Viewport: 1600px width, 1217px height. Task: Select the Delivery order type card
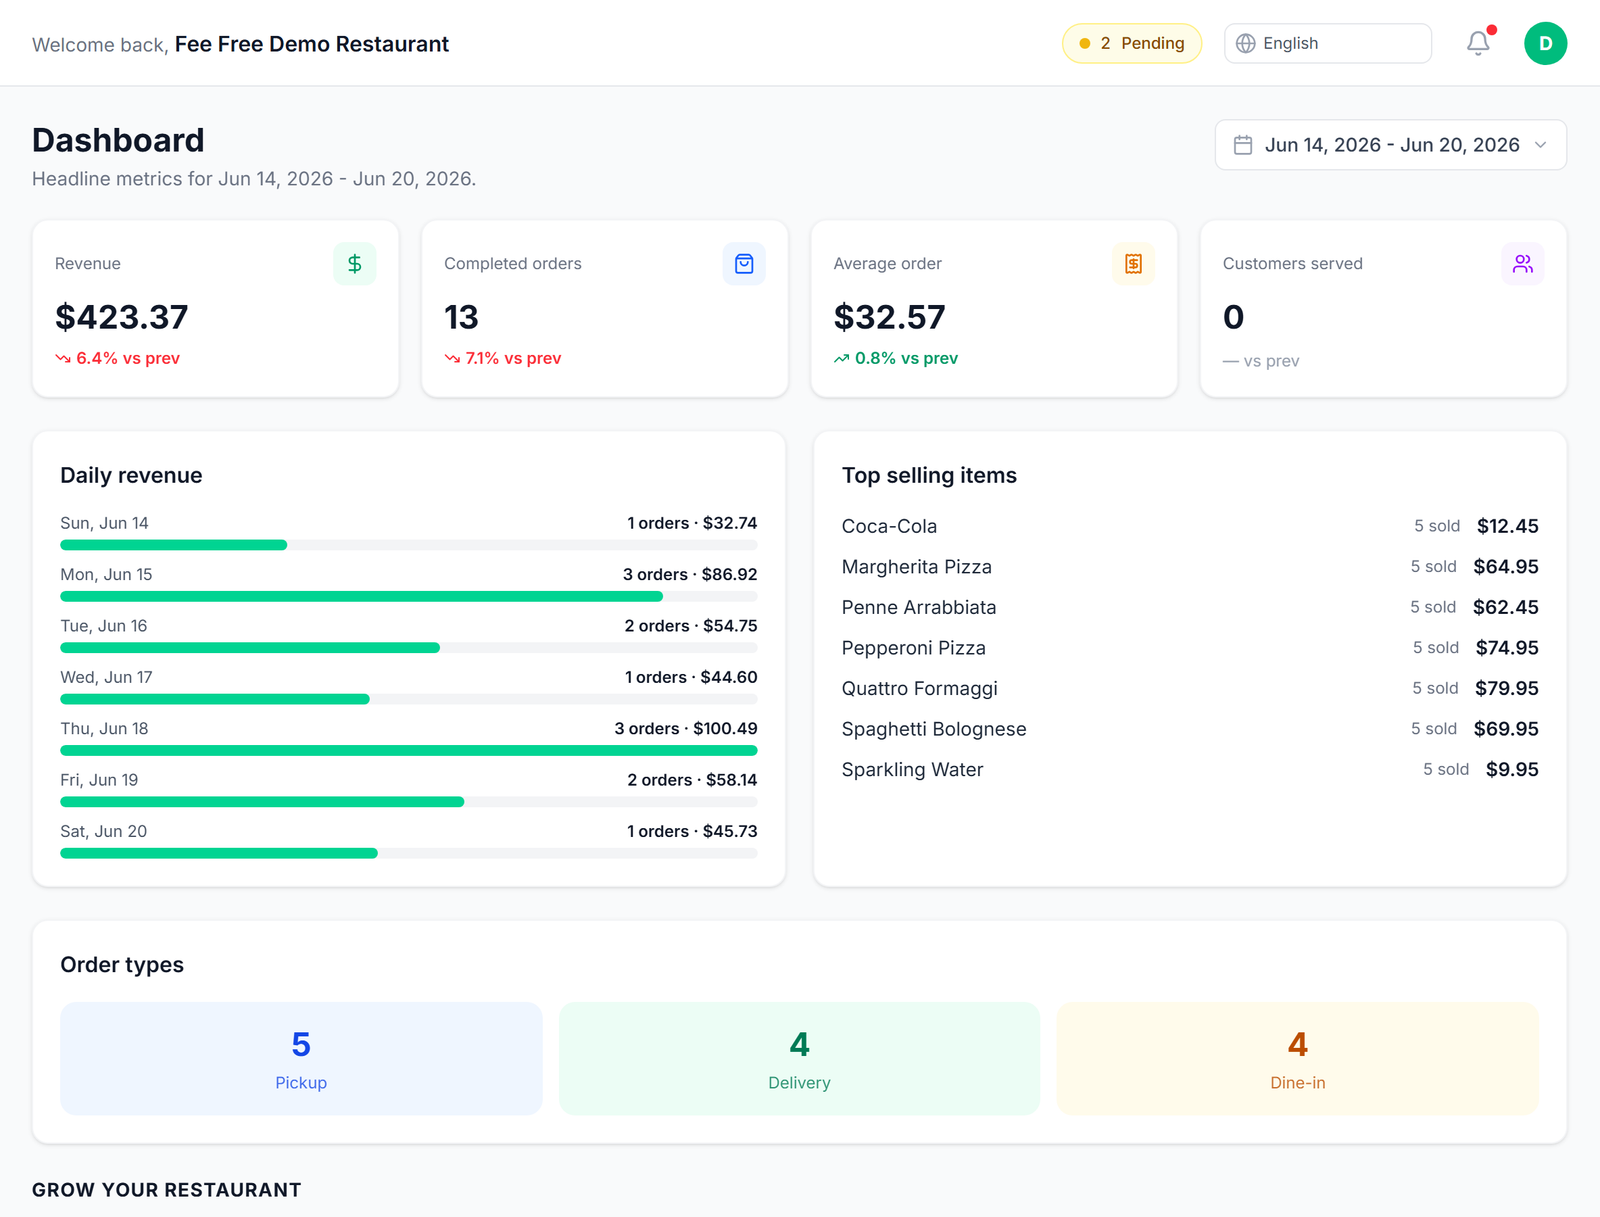point(799,1058)
